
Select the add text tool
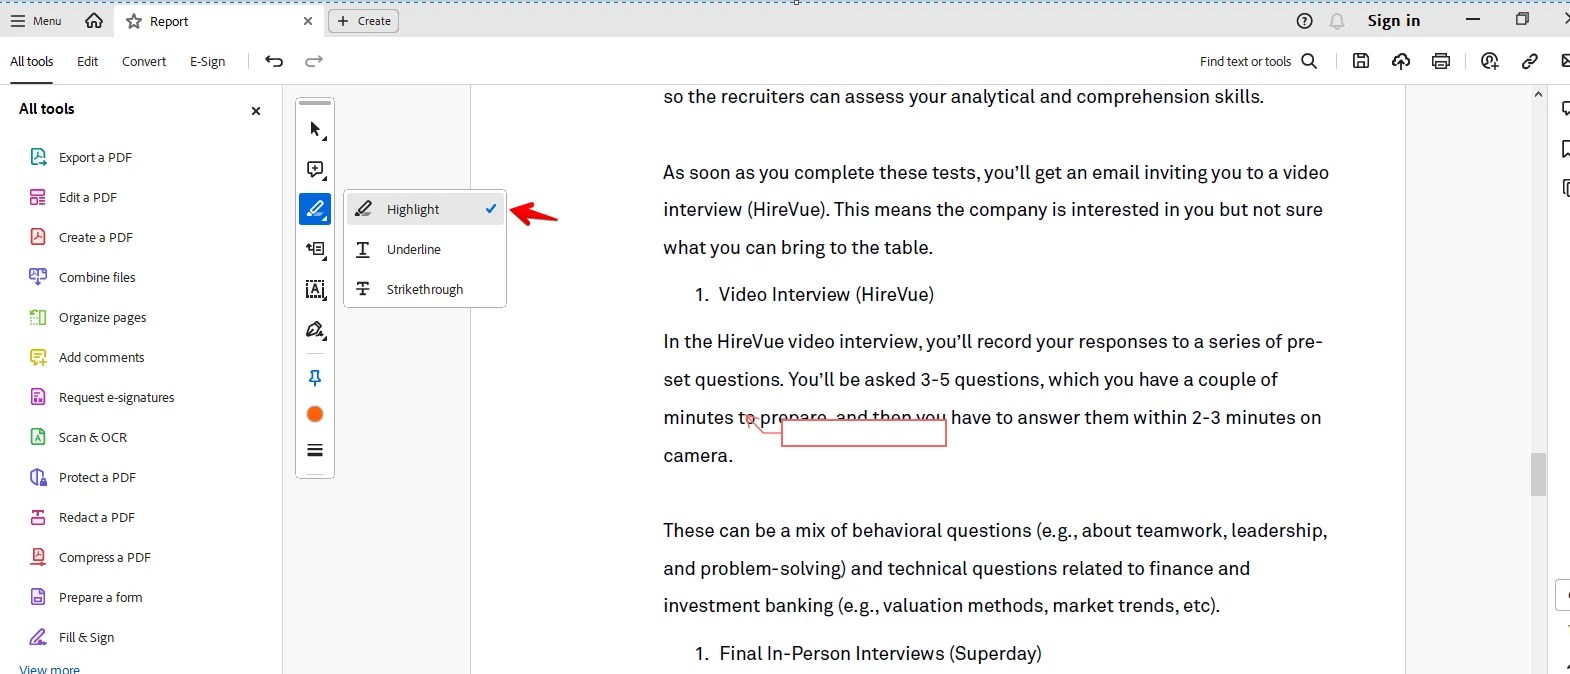point(315,249)
